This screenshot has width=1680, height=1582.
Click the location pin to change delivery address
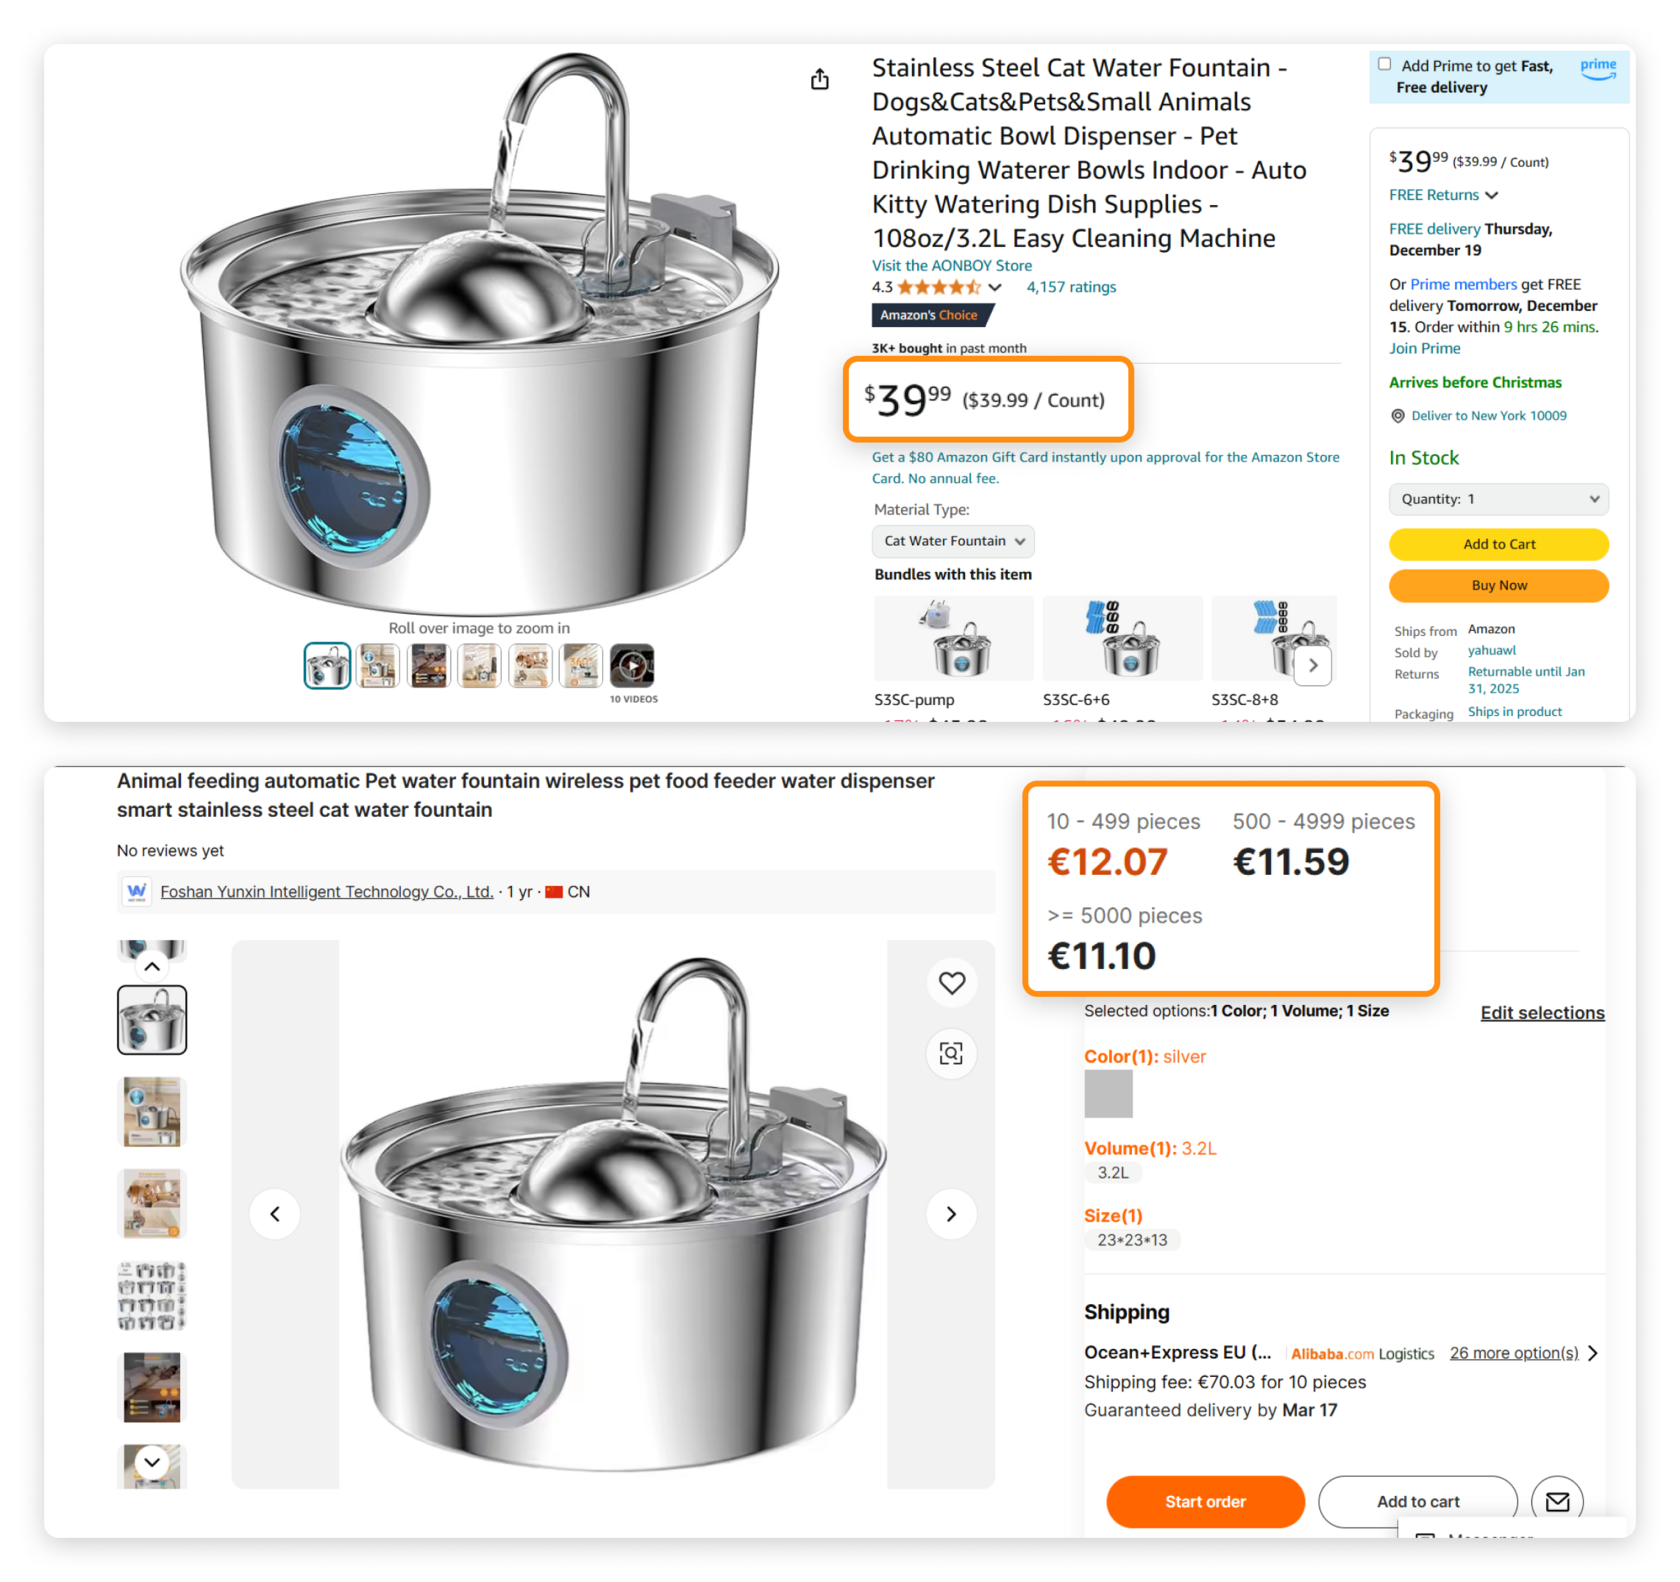point(1397,416)
